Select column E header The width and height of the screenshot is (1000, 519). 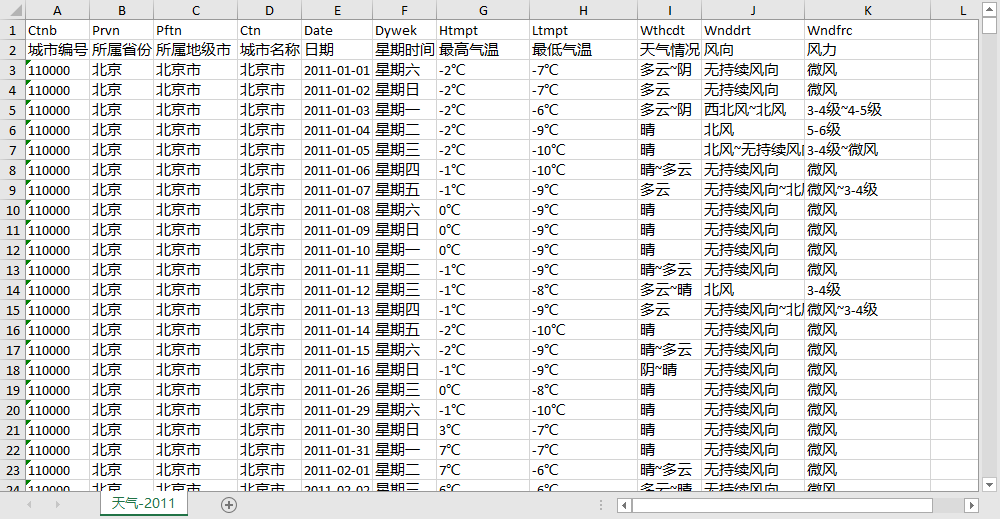[337, 11]
